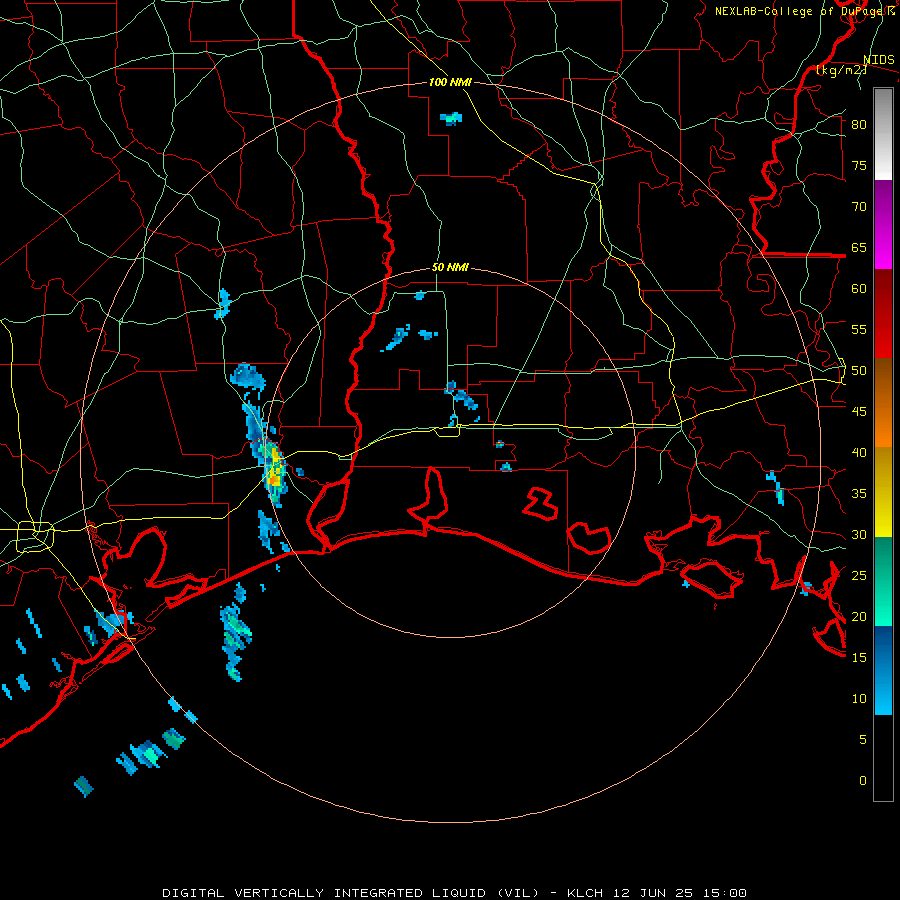Click the red segment of the color bar
The image size is (900, 900).
click(x=883, y=314)
